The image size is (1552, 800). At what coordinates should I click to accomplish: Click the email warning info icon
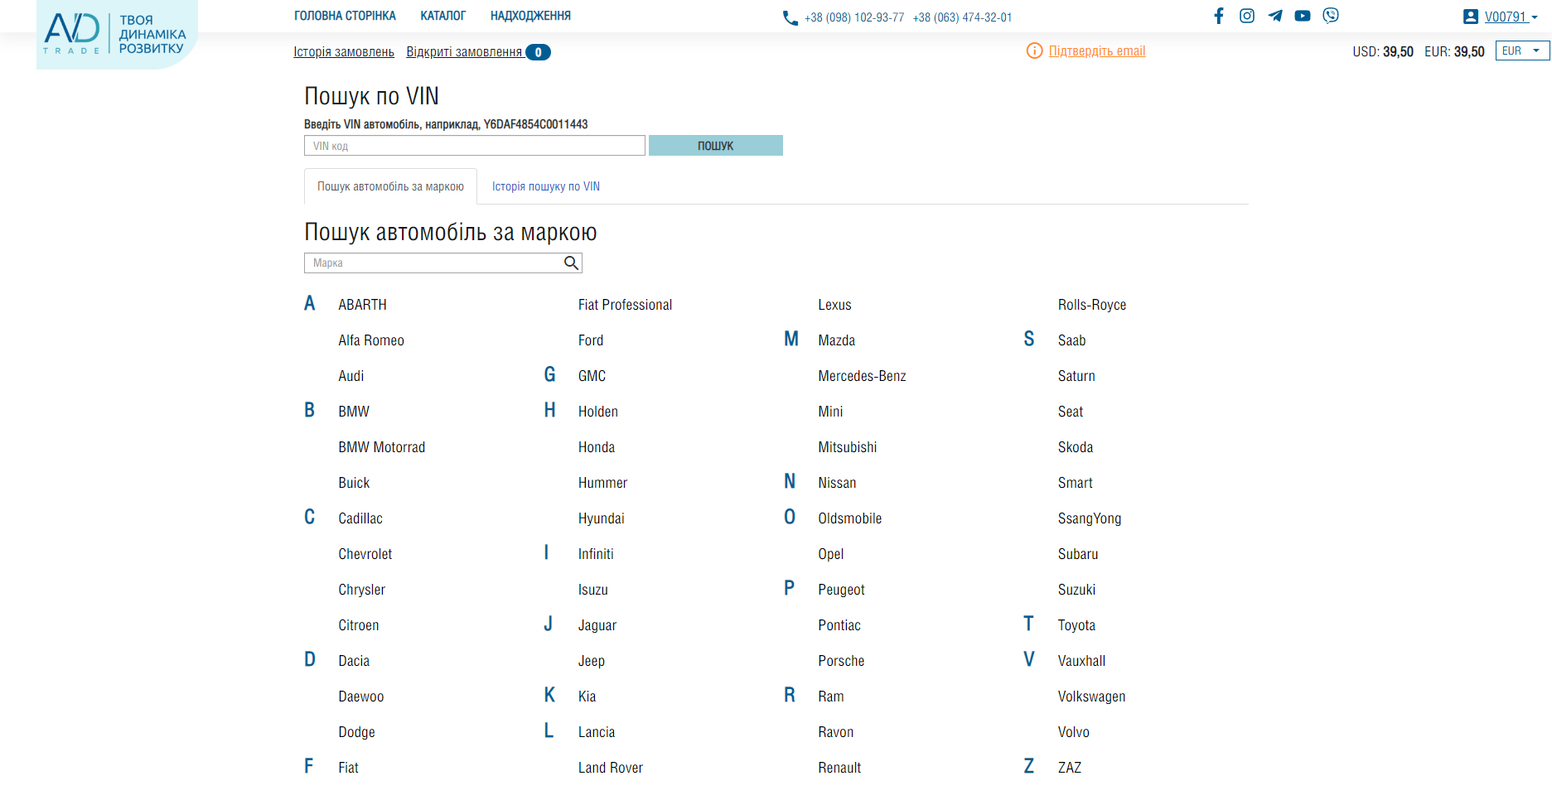[1034, 51]
